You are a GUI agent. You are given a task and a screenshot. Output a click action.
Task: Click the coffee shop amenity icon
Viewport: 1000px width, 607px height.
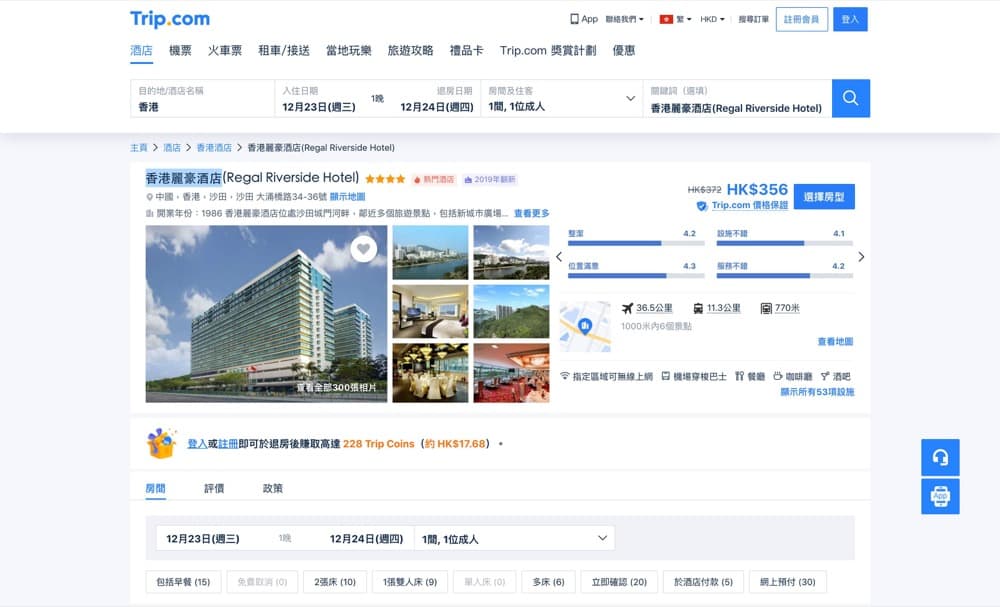pos(777,376)
